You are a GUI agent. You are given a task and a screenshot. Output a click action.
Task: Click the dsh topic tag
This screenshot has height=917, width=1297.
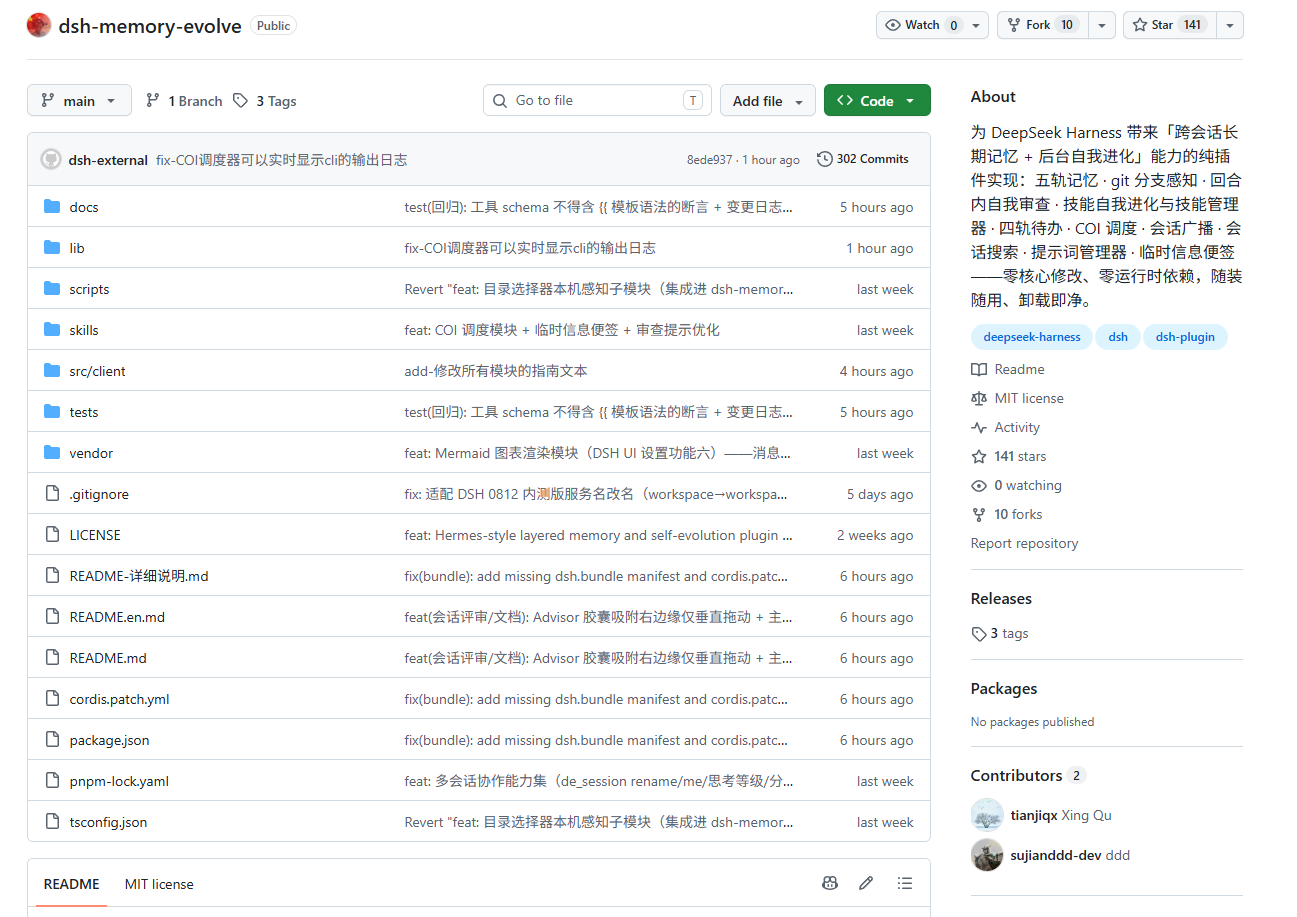pos(1118,337)
